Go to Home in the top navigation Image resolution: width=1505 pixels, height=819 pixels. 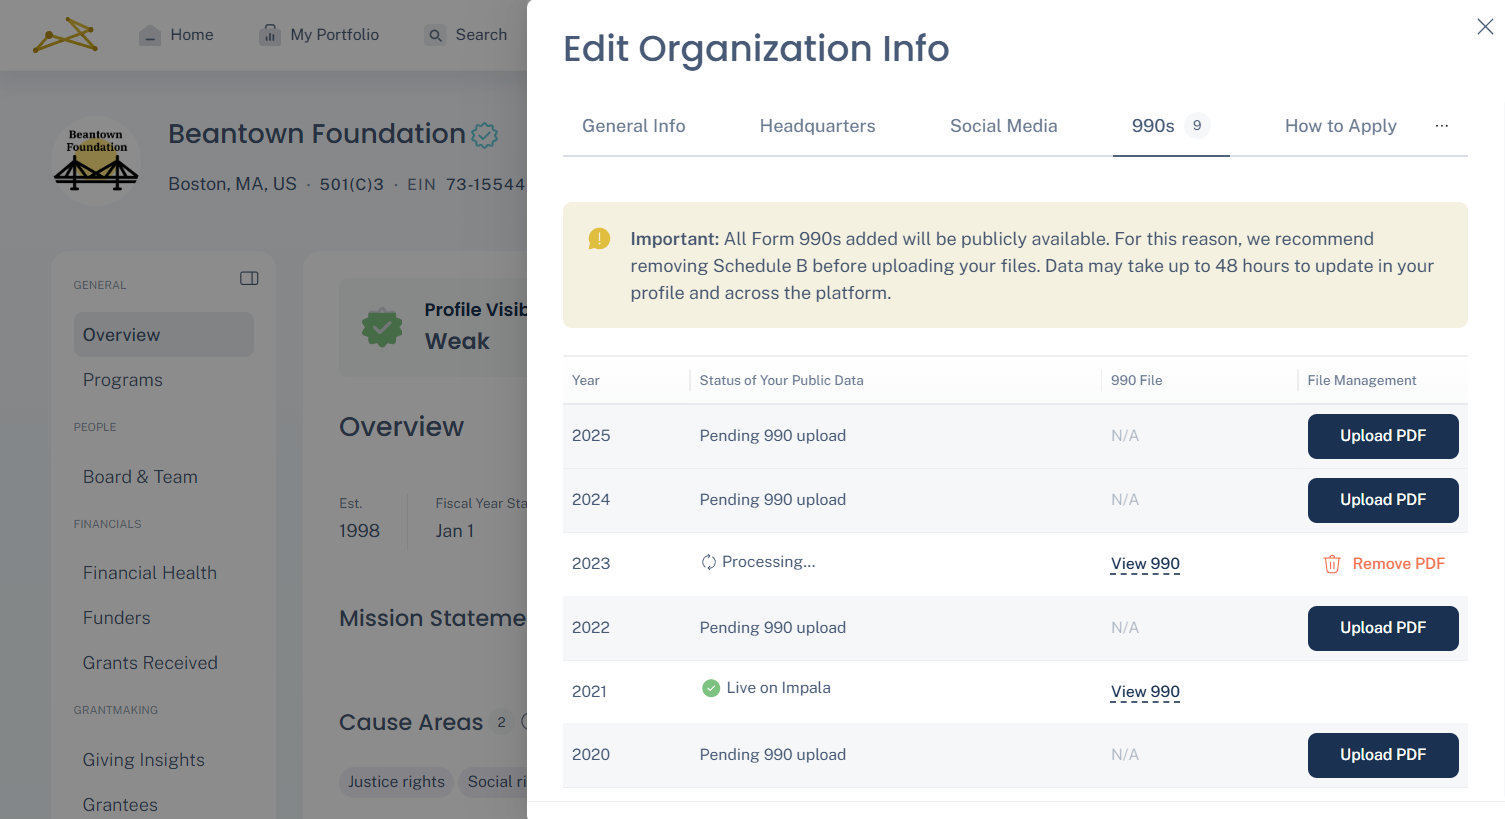coord(176,35)
